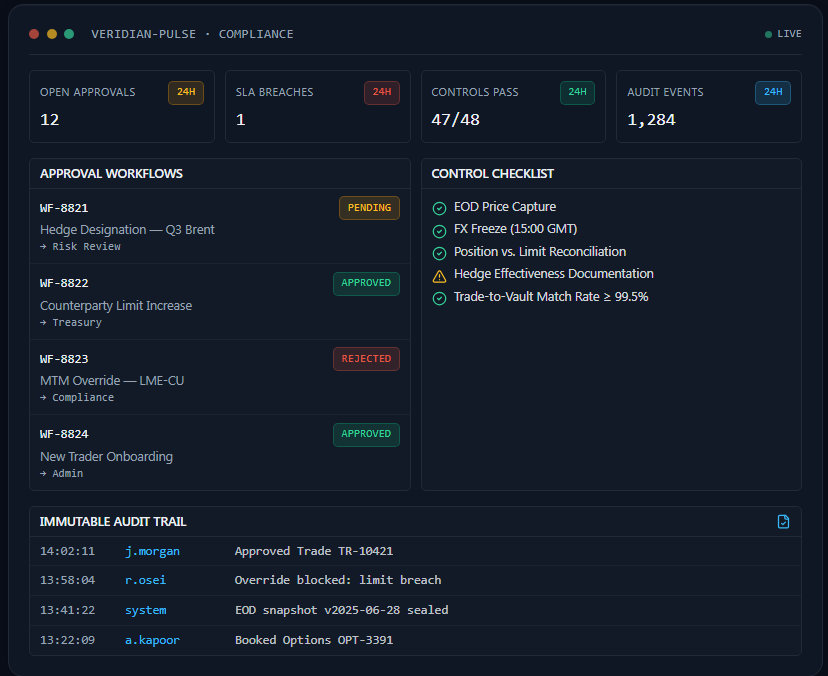Click the LIVE status text
Screen dimensions: 828x676
point(789,34)
